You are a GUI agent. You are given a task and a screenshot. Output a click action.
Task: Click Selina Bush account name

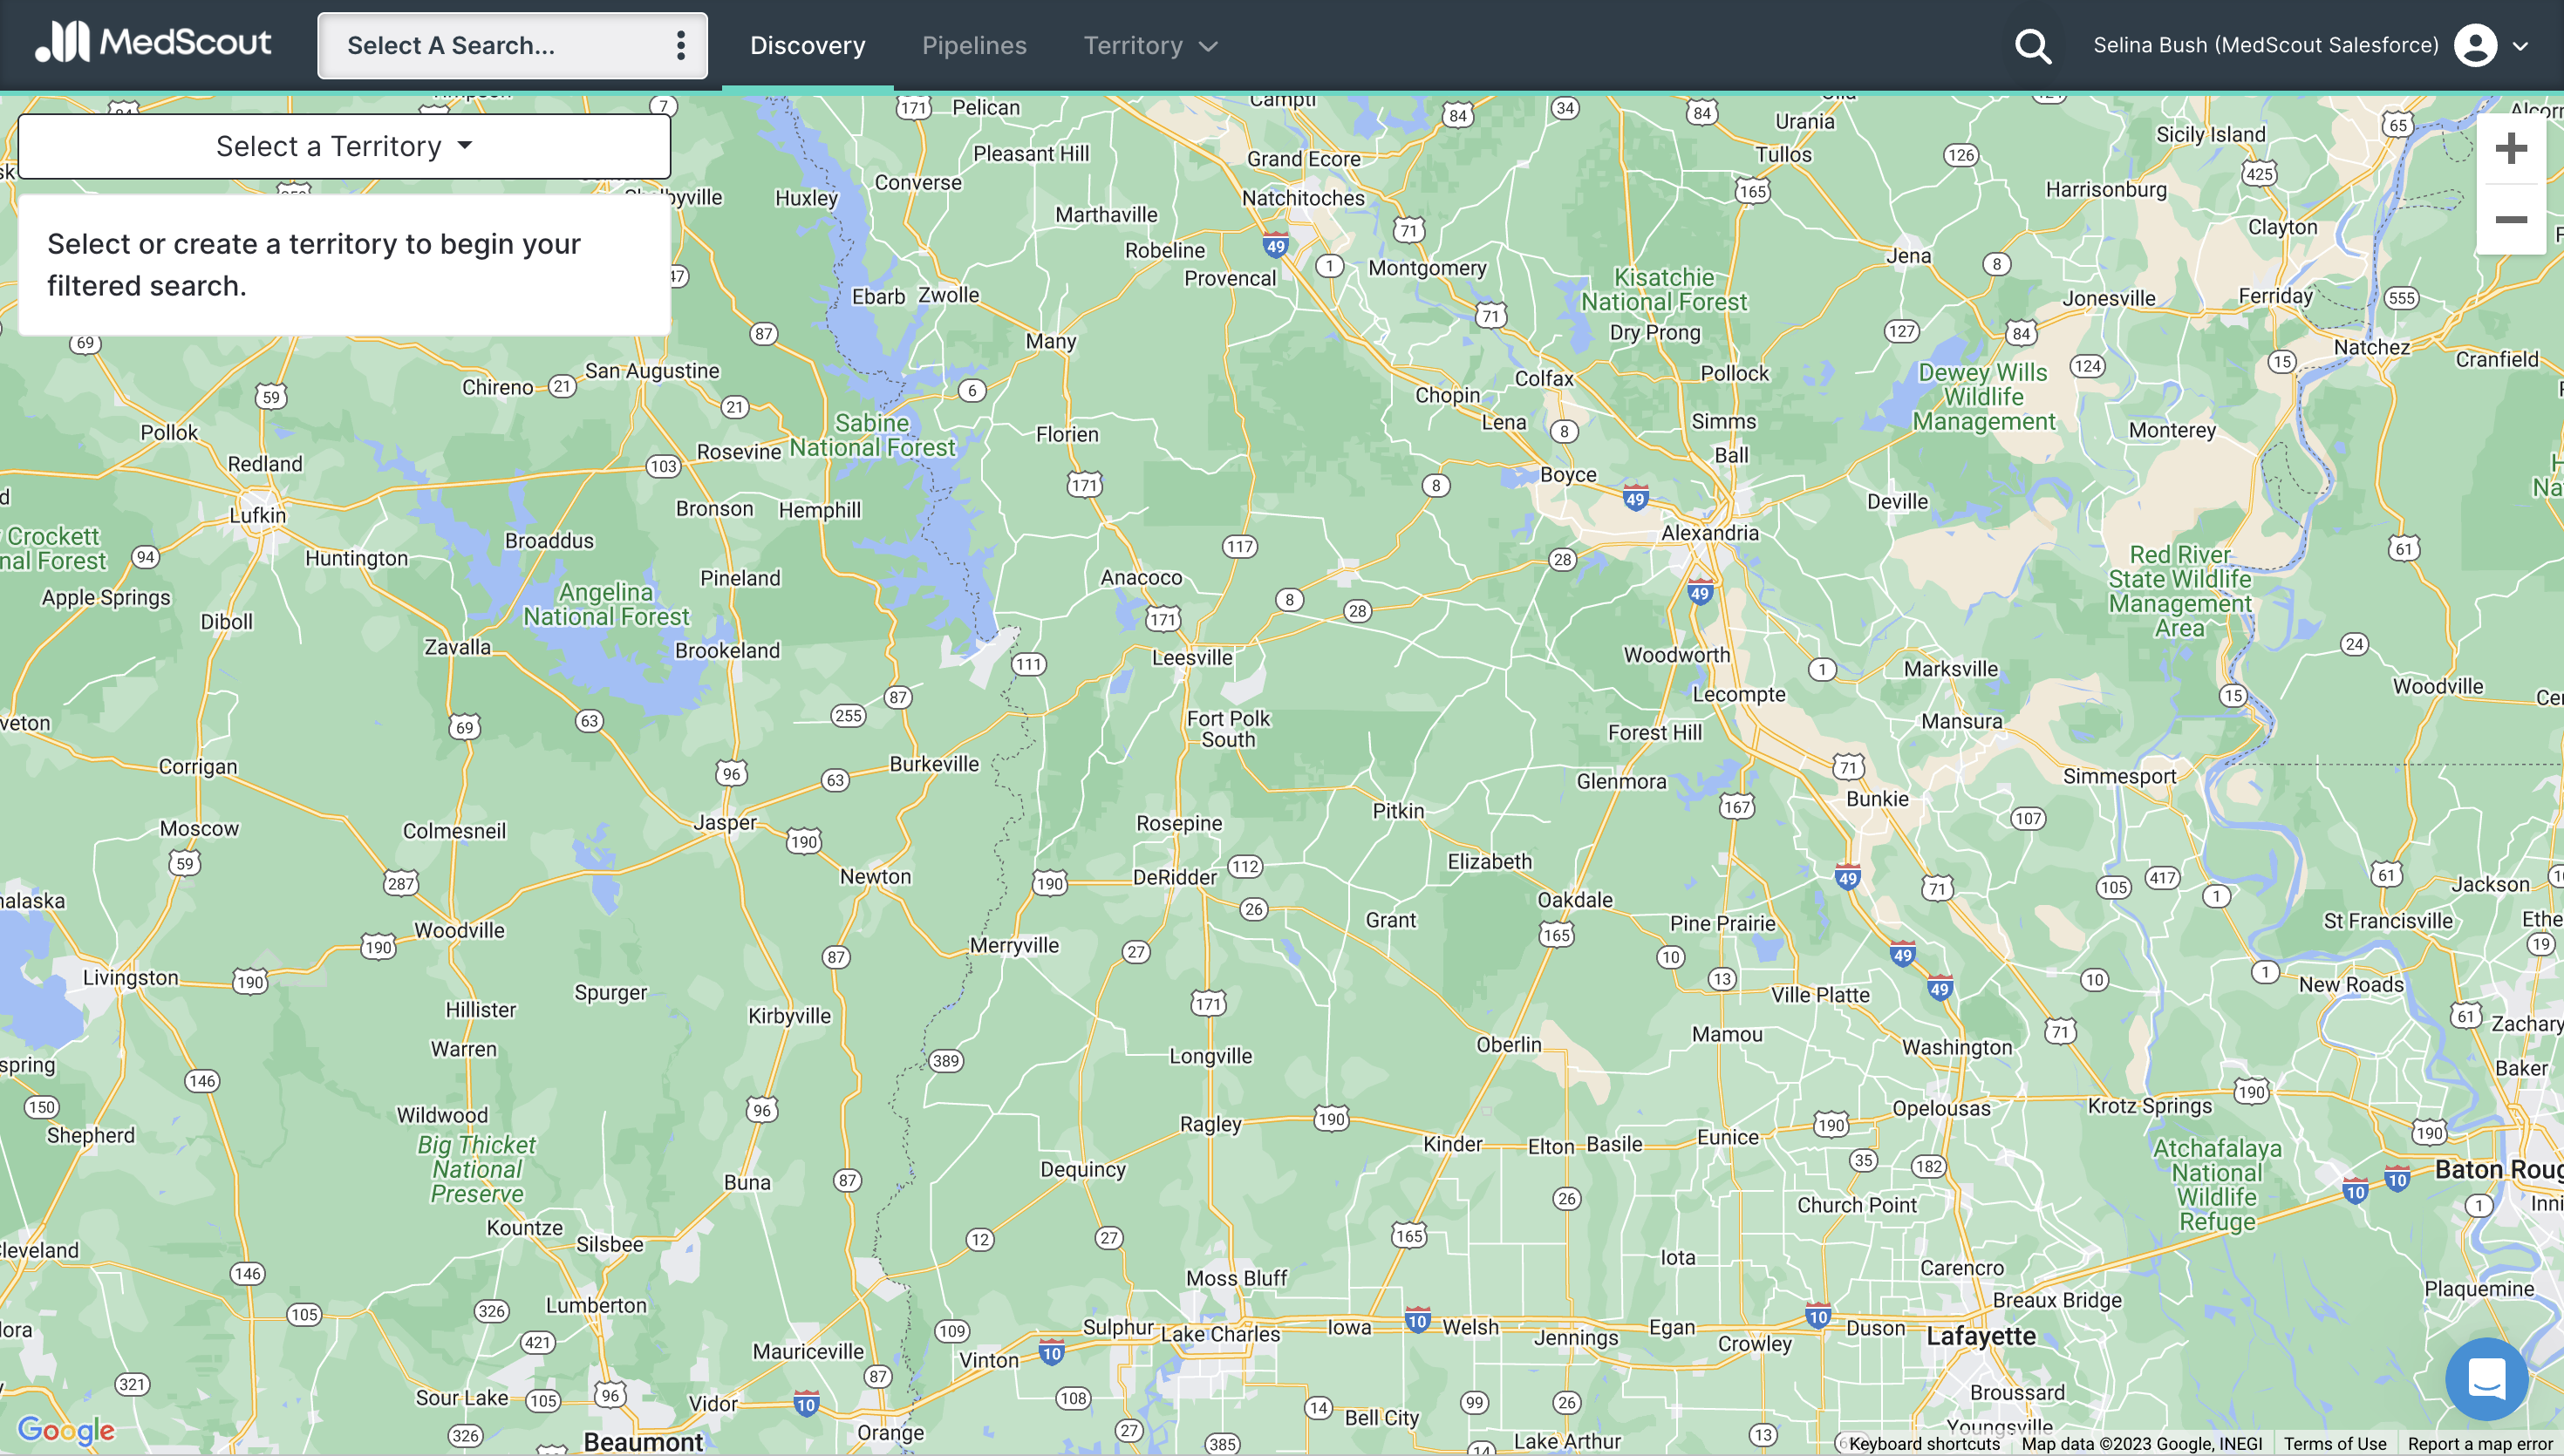click(2265, 45)
